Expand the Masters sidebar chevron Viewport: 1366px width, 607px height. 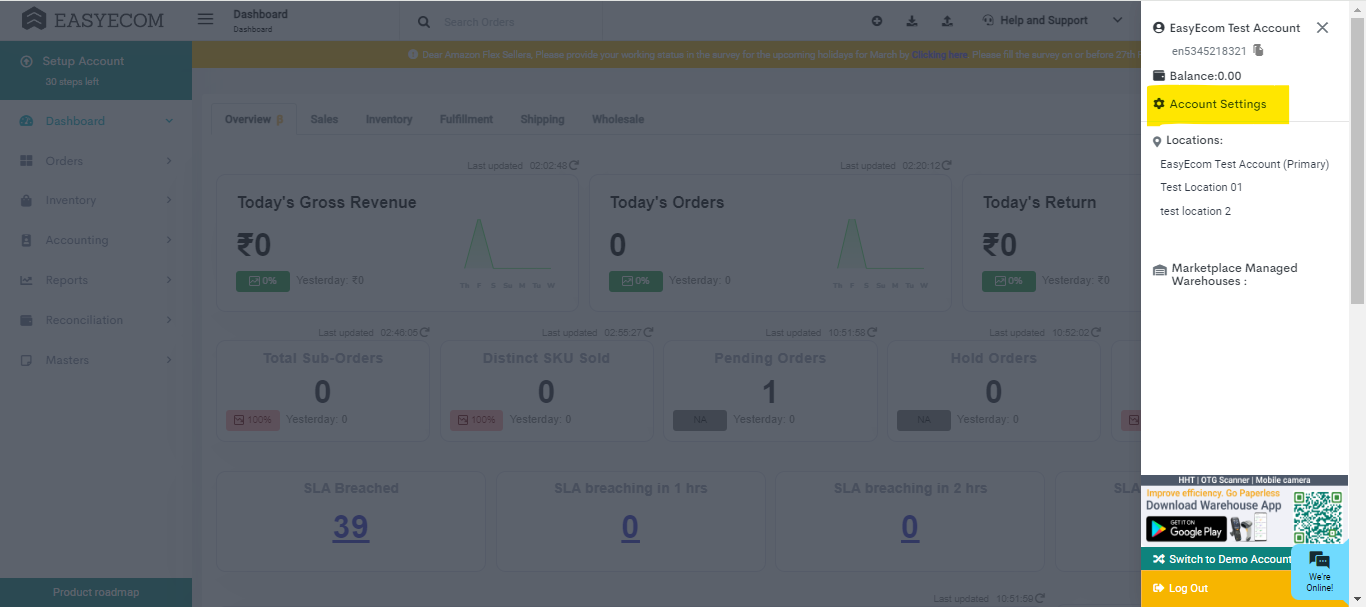[169, 361]
